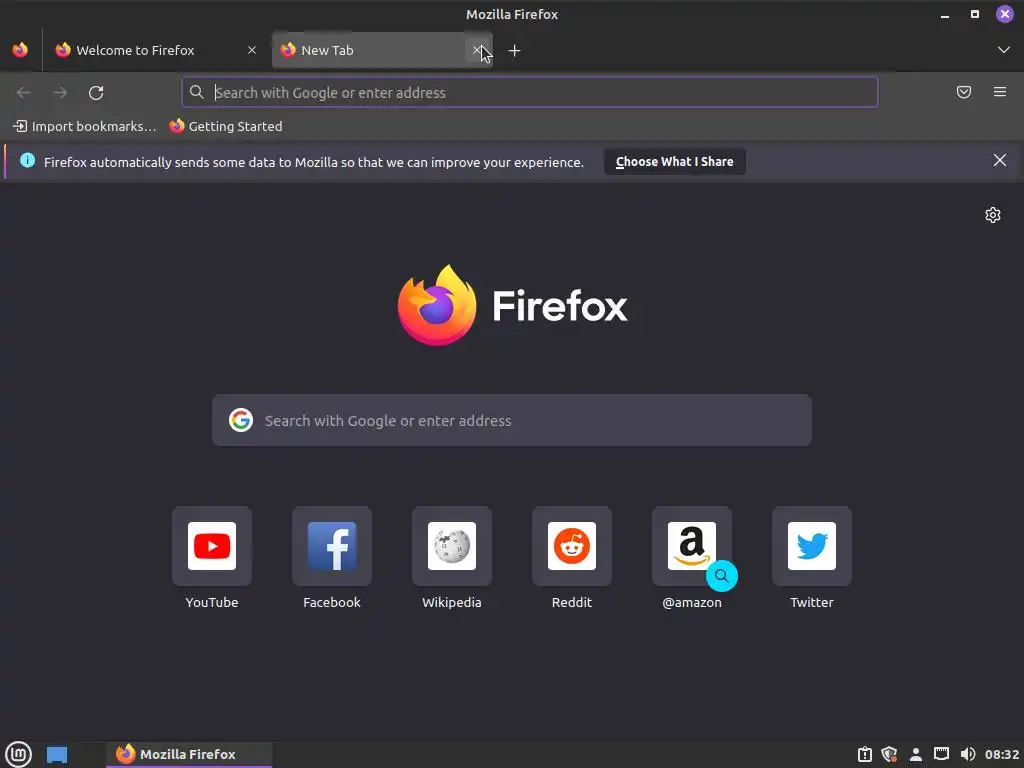Dismiss the data sharing notification bar

coord(999,160)
